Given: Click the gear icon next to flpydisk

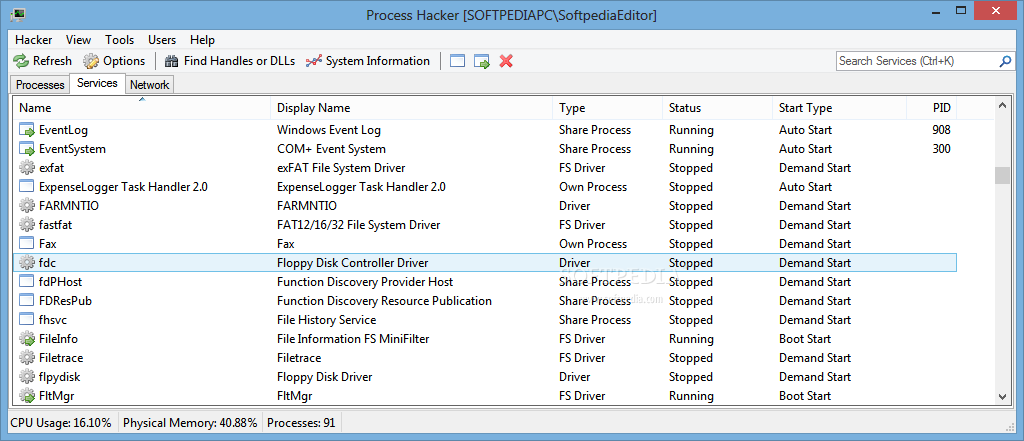Looking at the screenshot, I should tap(27, 377).
